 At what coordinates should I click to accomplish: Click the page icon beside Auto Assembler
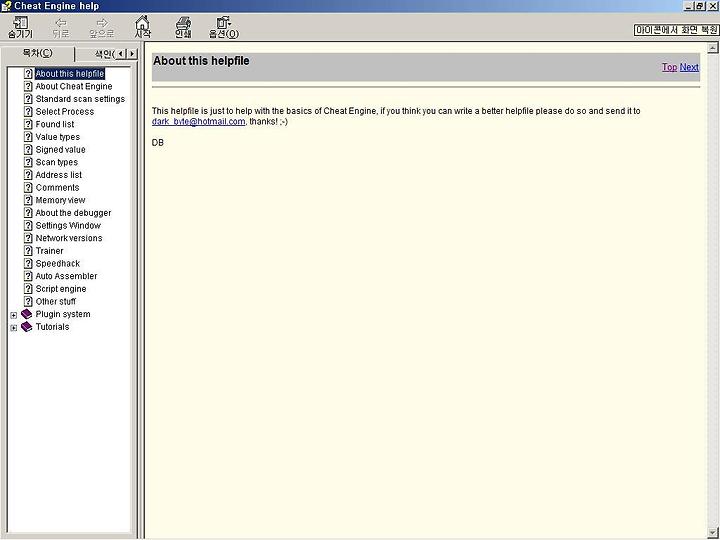coord(28,276)
